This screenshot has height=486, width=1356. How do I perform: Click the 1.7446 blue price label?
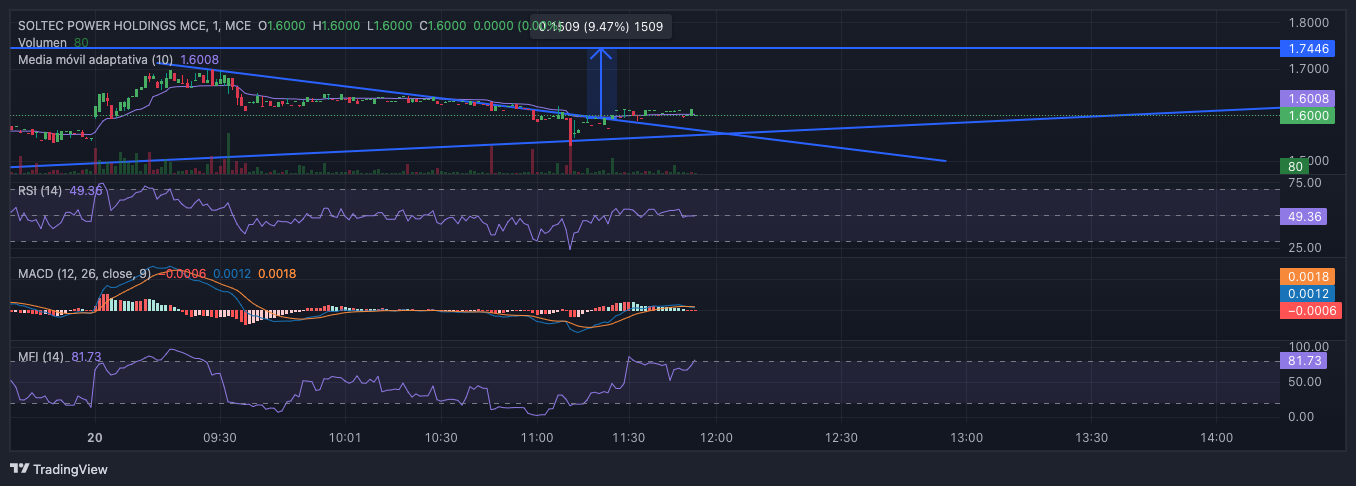(x=1308, y=48)
